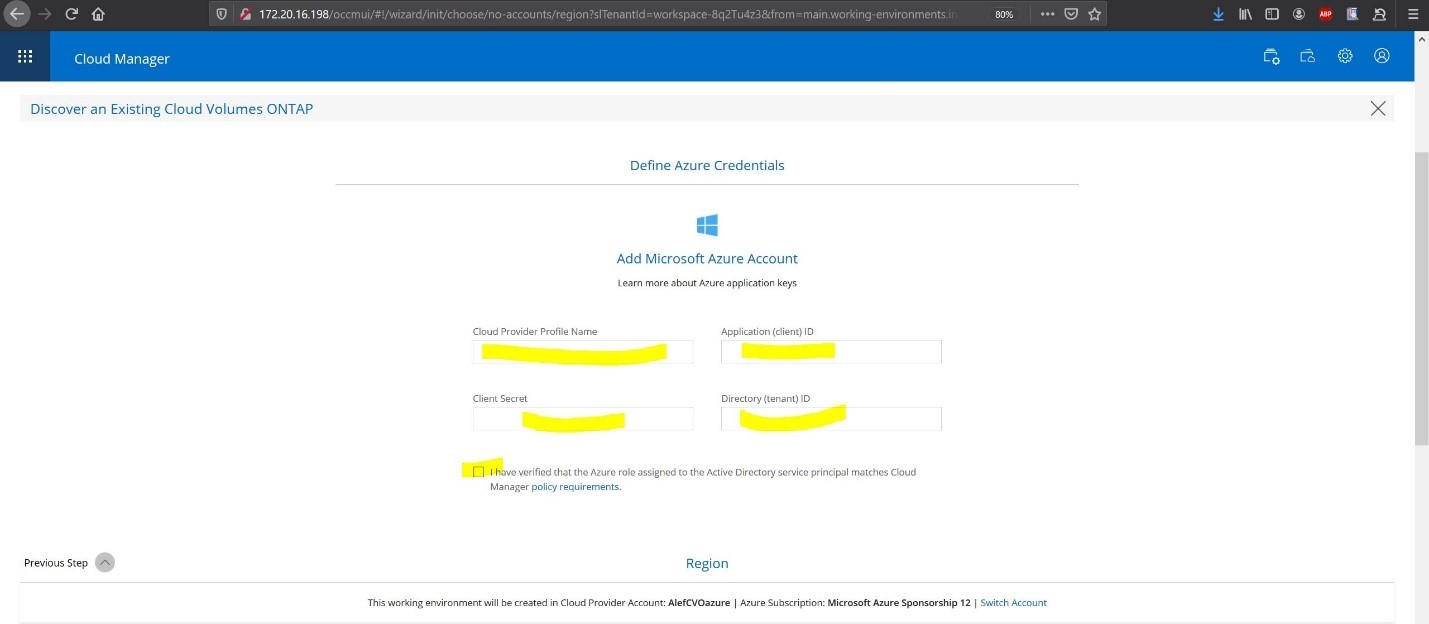Collapse with the Previous Step up chevron

[105, 562]
